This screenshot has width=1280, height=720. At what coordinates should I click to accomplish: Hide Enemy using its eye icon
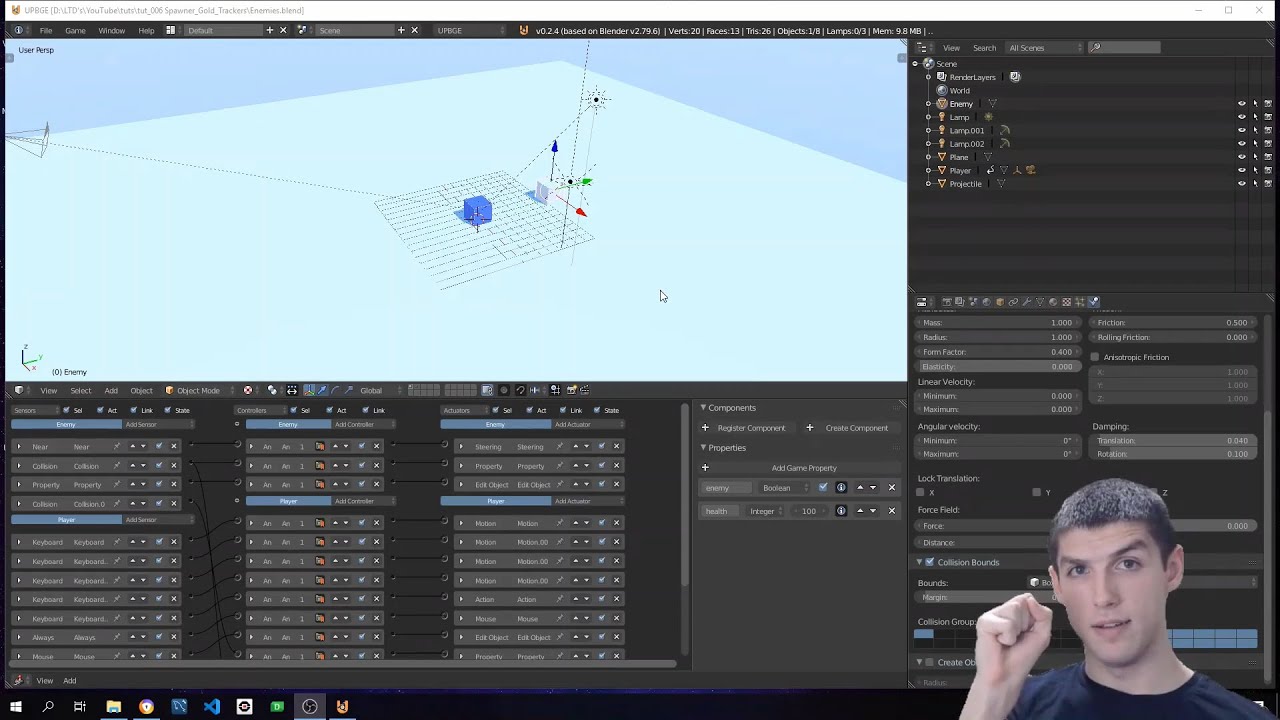(x=1242, y=104)
